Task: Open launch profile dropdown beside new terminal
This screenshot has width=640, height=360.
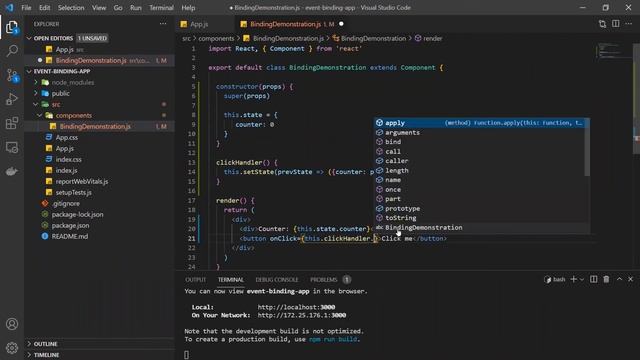Action: 582,279
